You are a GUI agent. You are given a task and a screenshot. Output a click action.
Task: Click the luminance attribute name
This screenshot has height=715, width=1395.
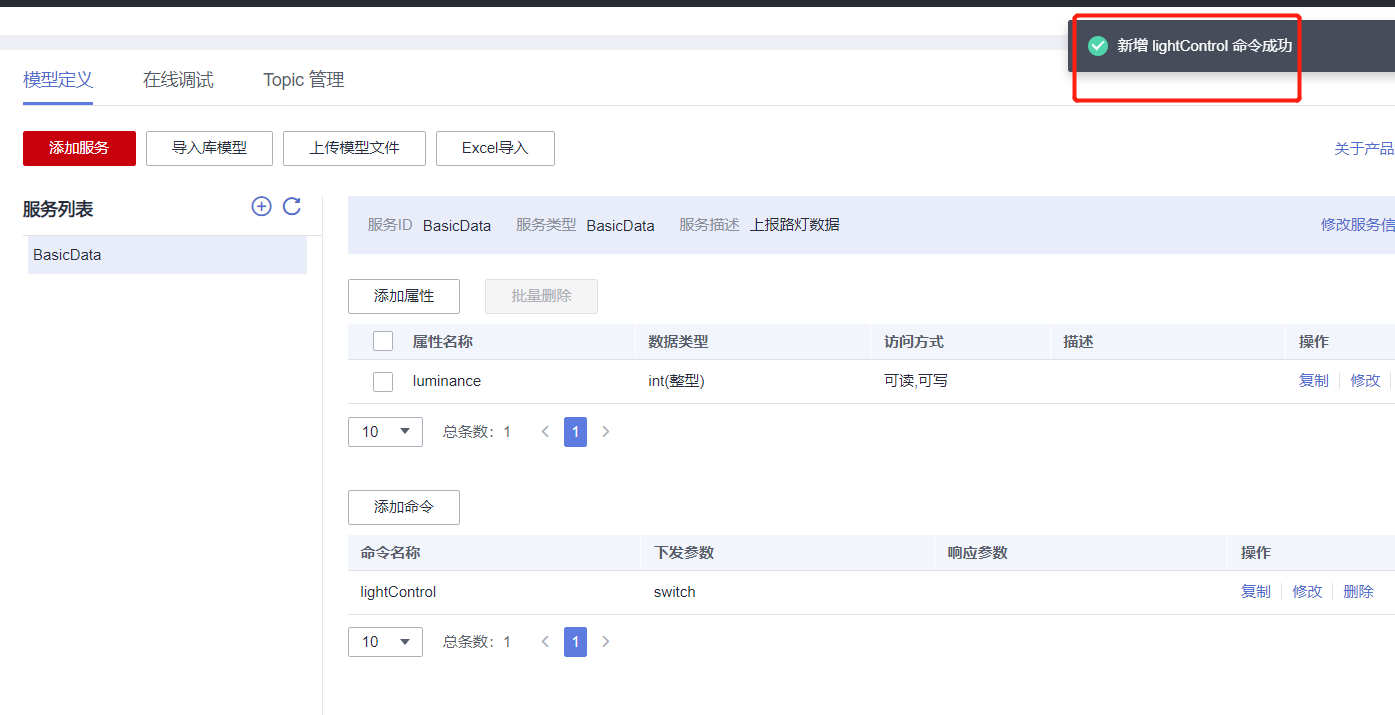447,381
